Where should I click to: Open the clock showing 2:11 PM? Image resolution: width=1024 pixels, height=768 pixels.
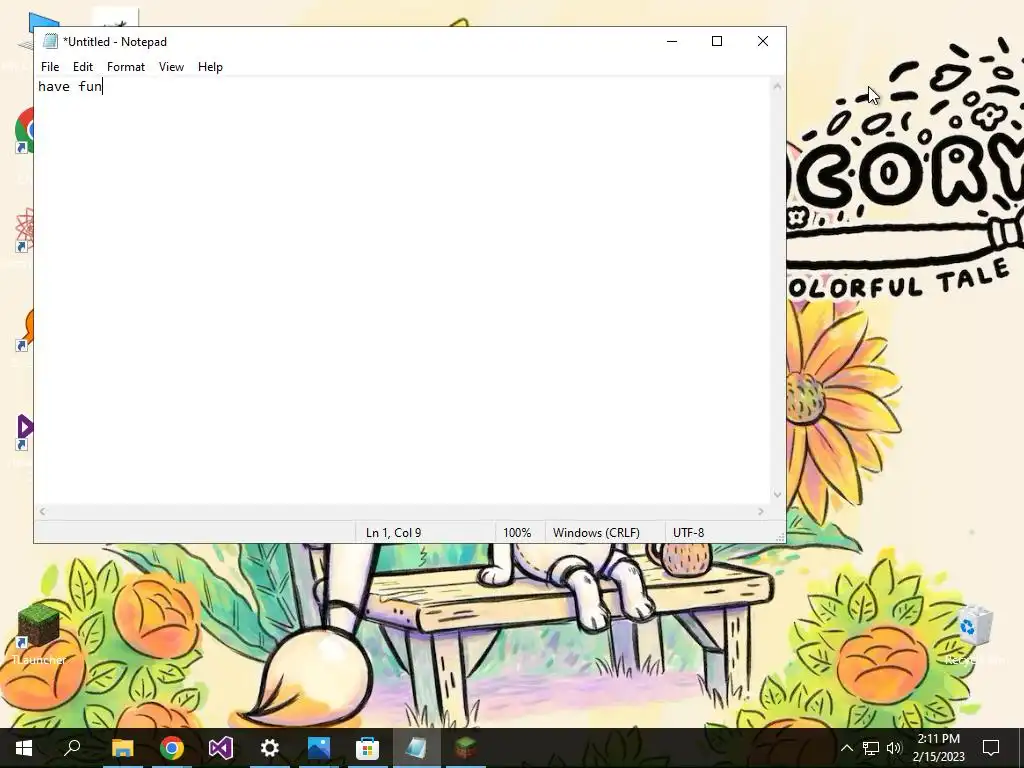pos(938,748)
